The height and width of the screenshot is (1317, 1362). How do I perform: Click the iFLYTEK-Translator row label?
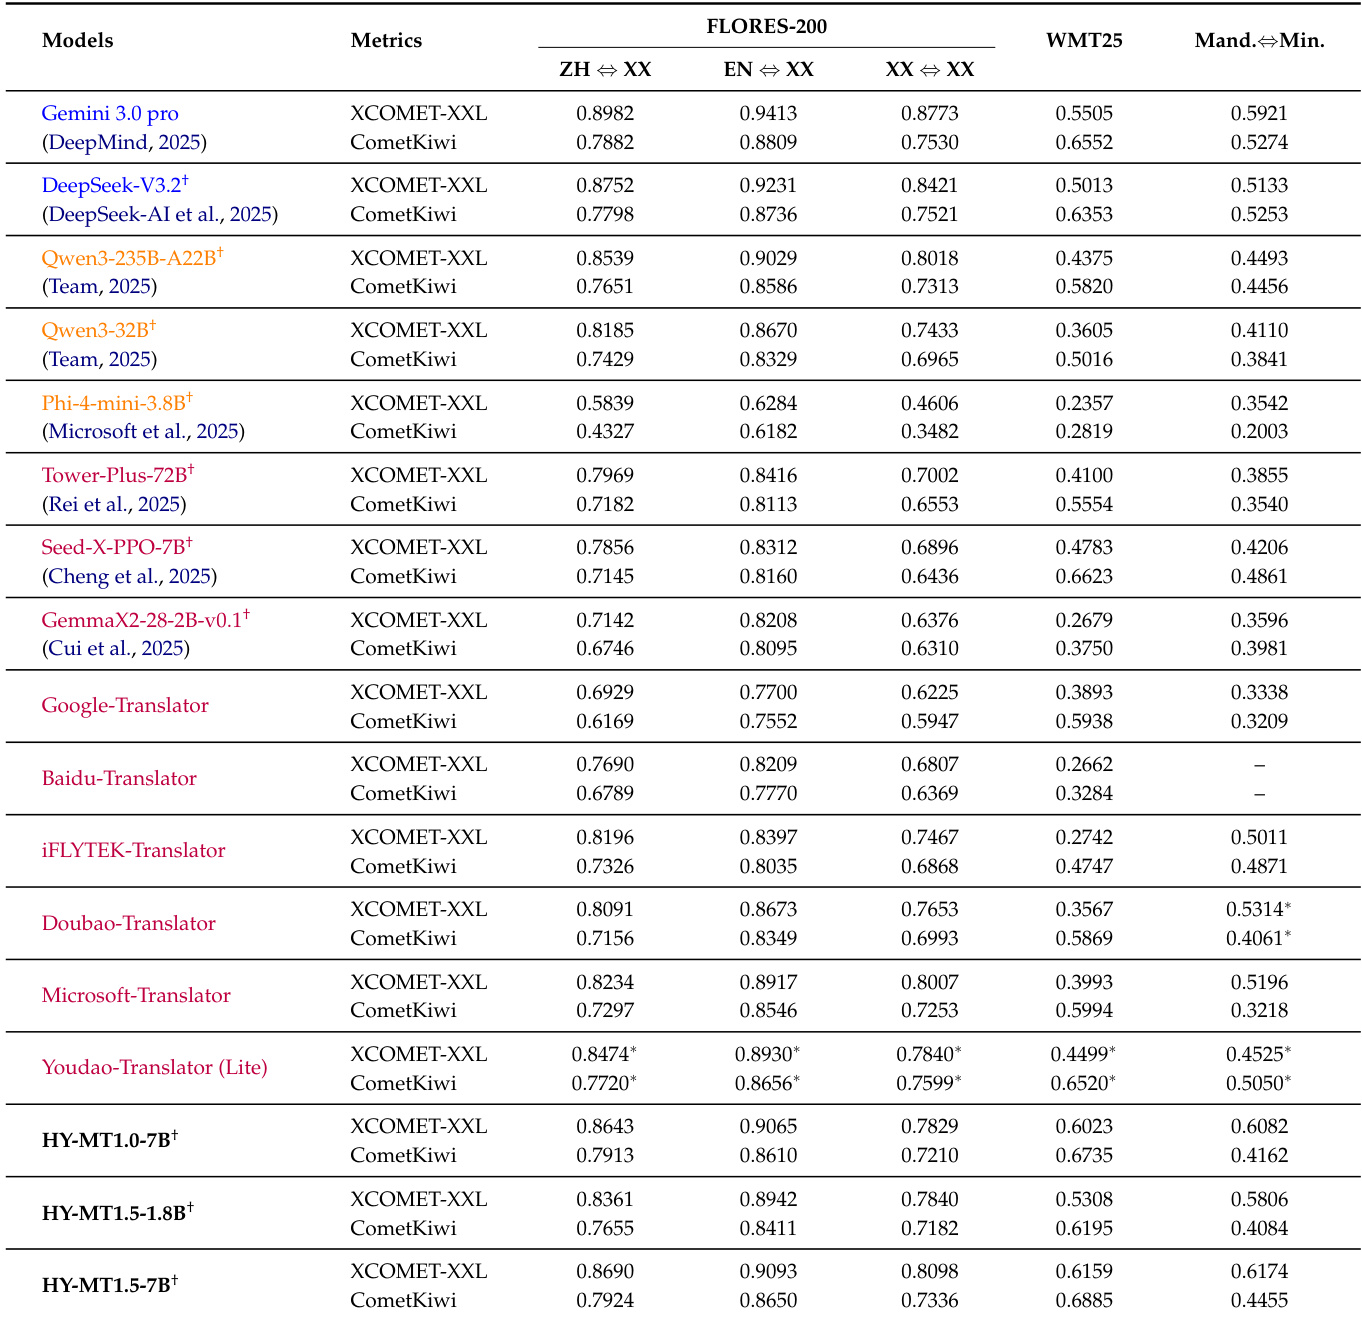point(133,851)
